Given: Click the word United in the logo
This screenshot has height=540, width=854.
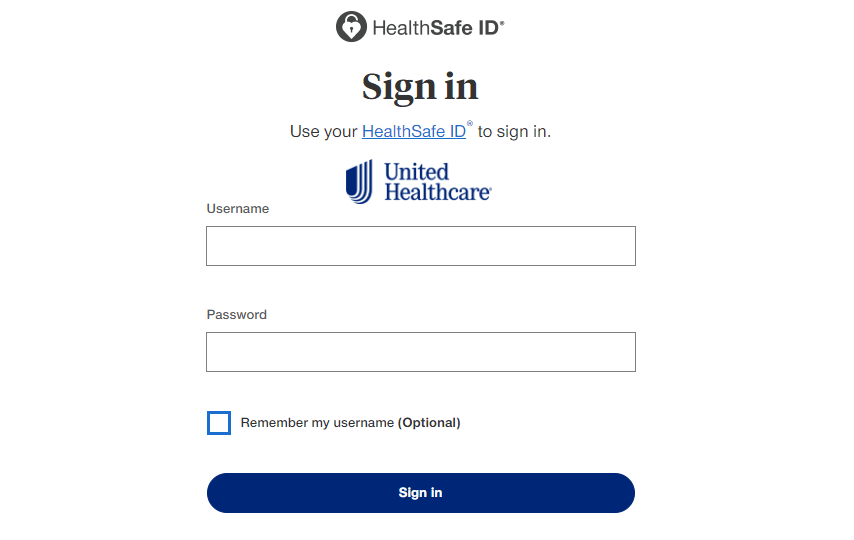Looking at the screenshot, I should (x=417, y=172).
